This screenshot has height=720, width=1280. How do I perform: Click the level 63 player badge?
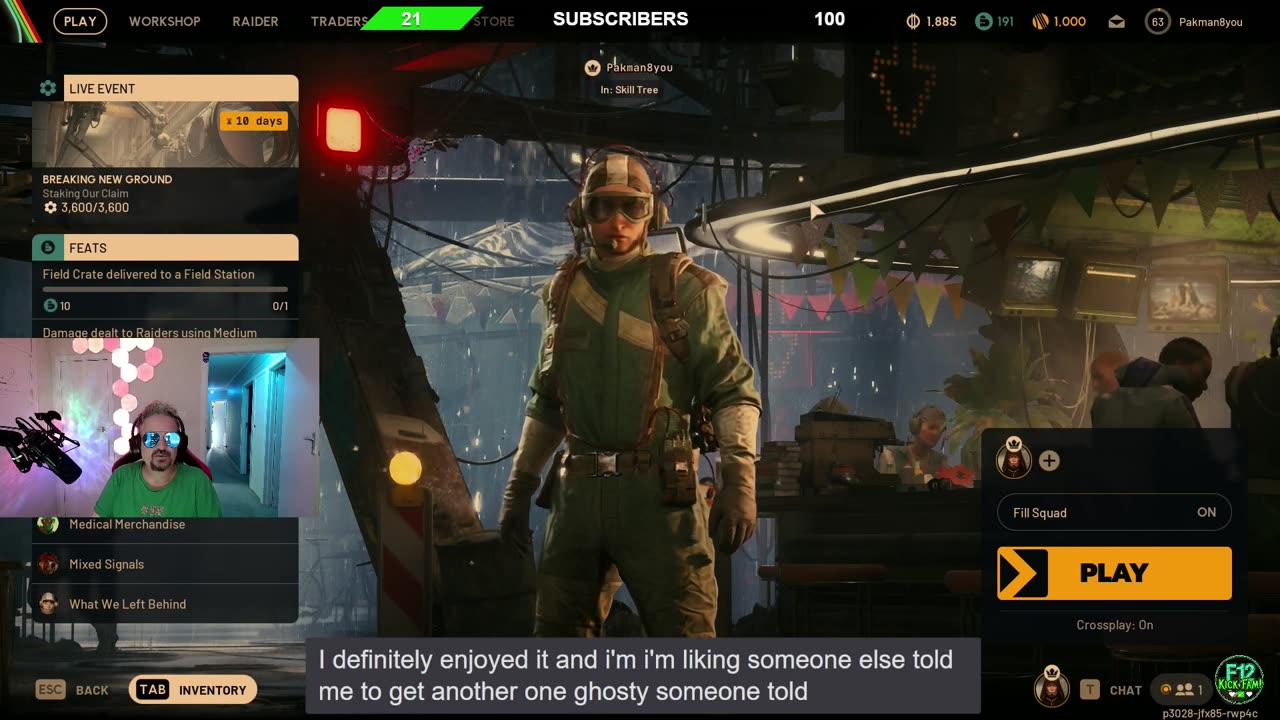click(x=1158, y=21)
